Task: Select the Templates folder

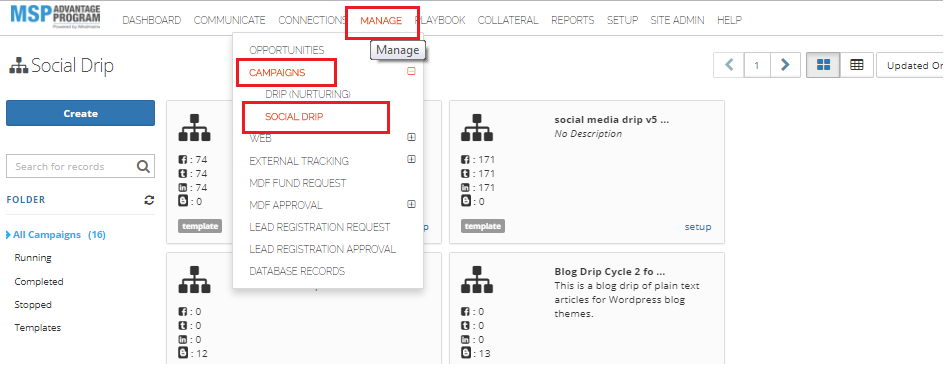Action: 38,328
